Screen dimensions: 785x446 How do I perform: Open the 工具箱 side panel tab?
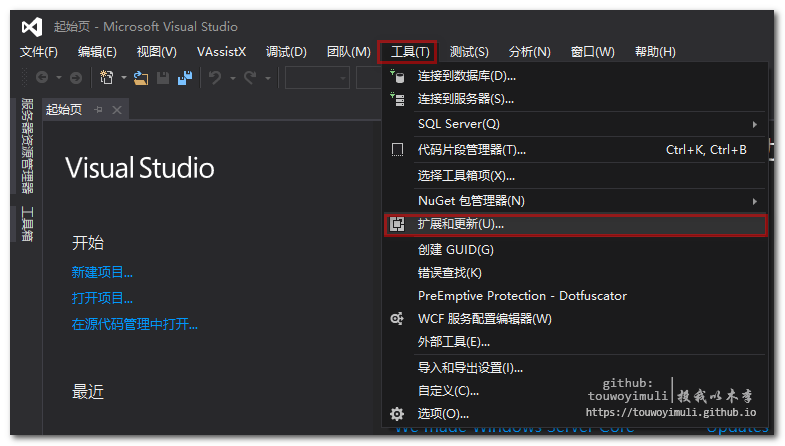point(27,224)
